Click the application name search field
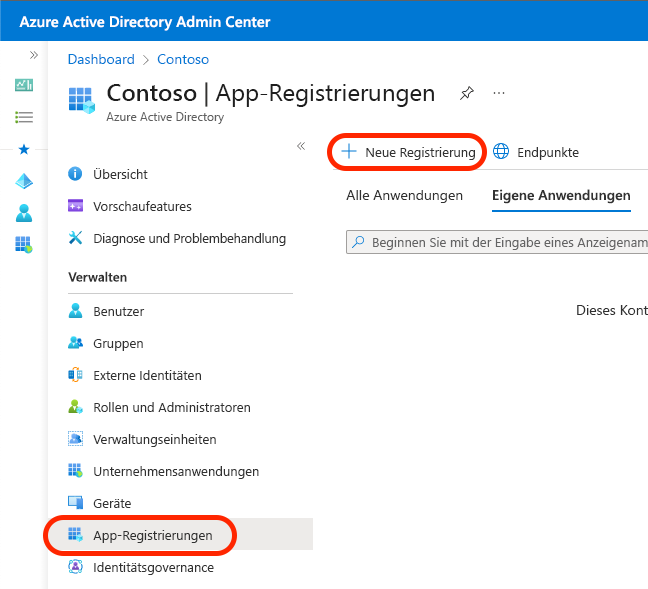648x589 pixels. 497,242
